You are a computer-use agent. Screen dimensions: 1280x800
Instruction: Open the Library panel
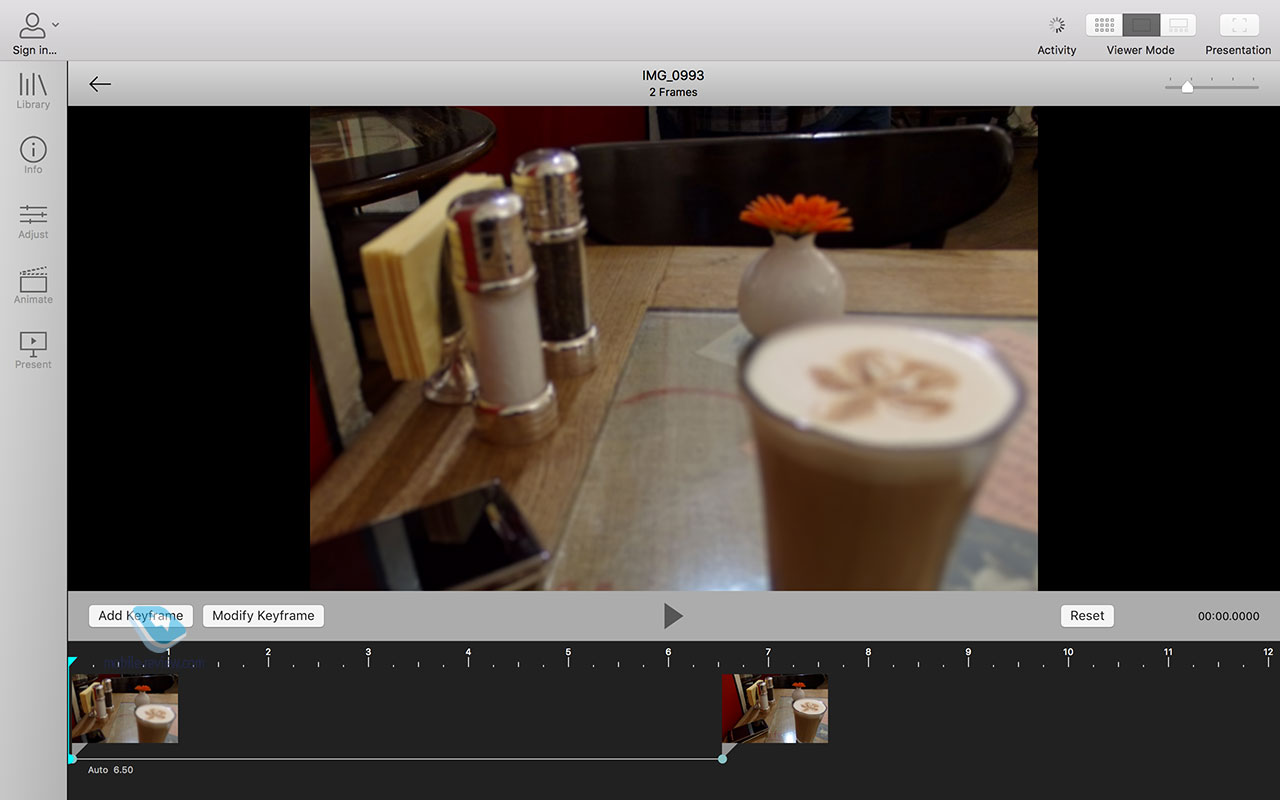[33, 90]
